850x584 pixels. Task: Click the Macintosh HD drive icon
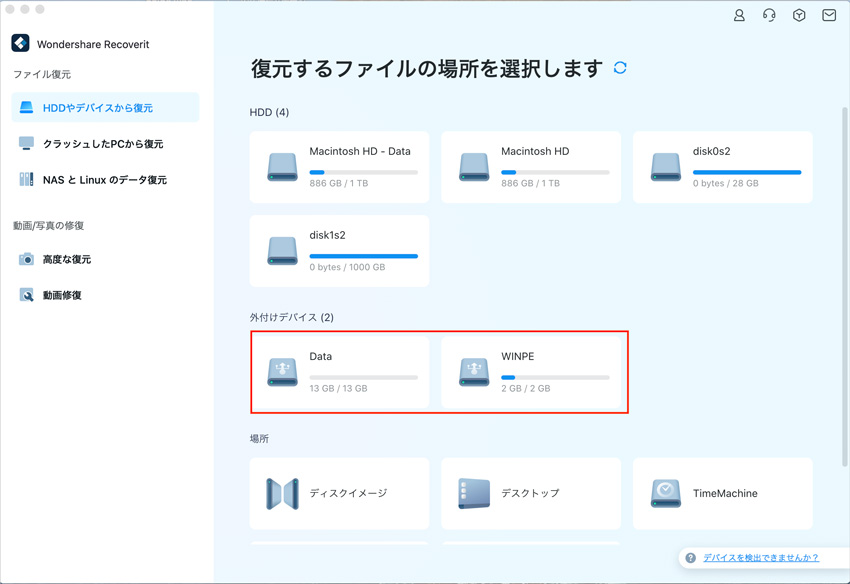click(x=474, y=167)
